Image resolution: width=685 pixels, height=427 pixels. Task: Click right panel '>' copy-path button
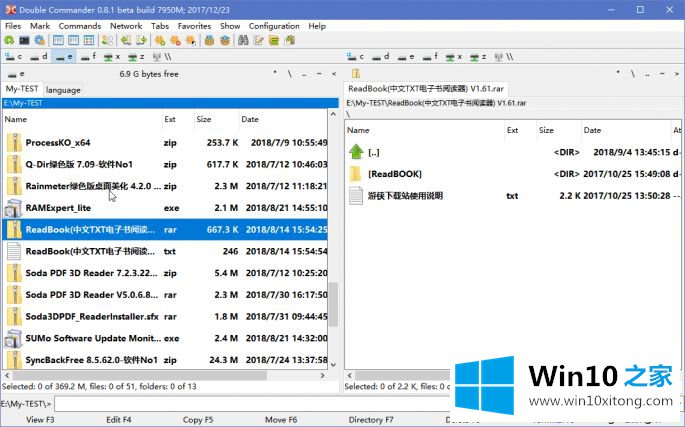click(x=677, y=74)
